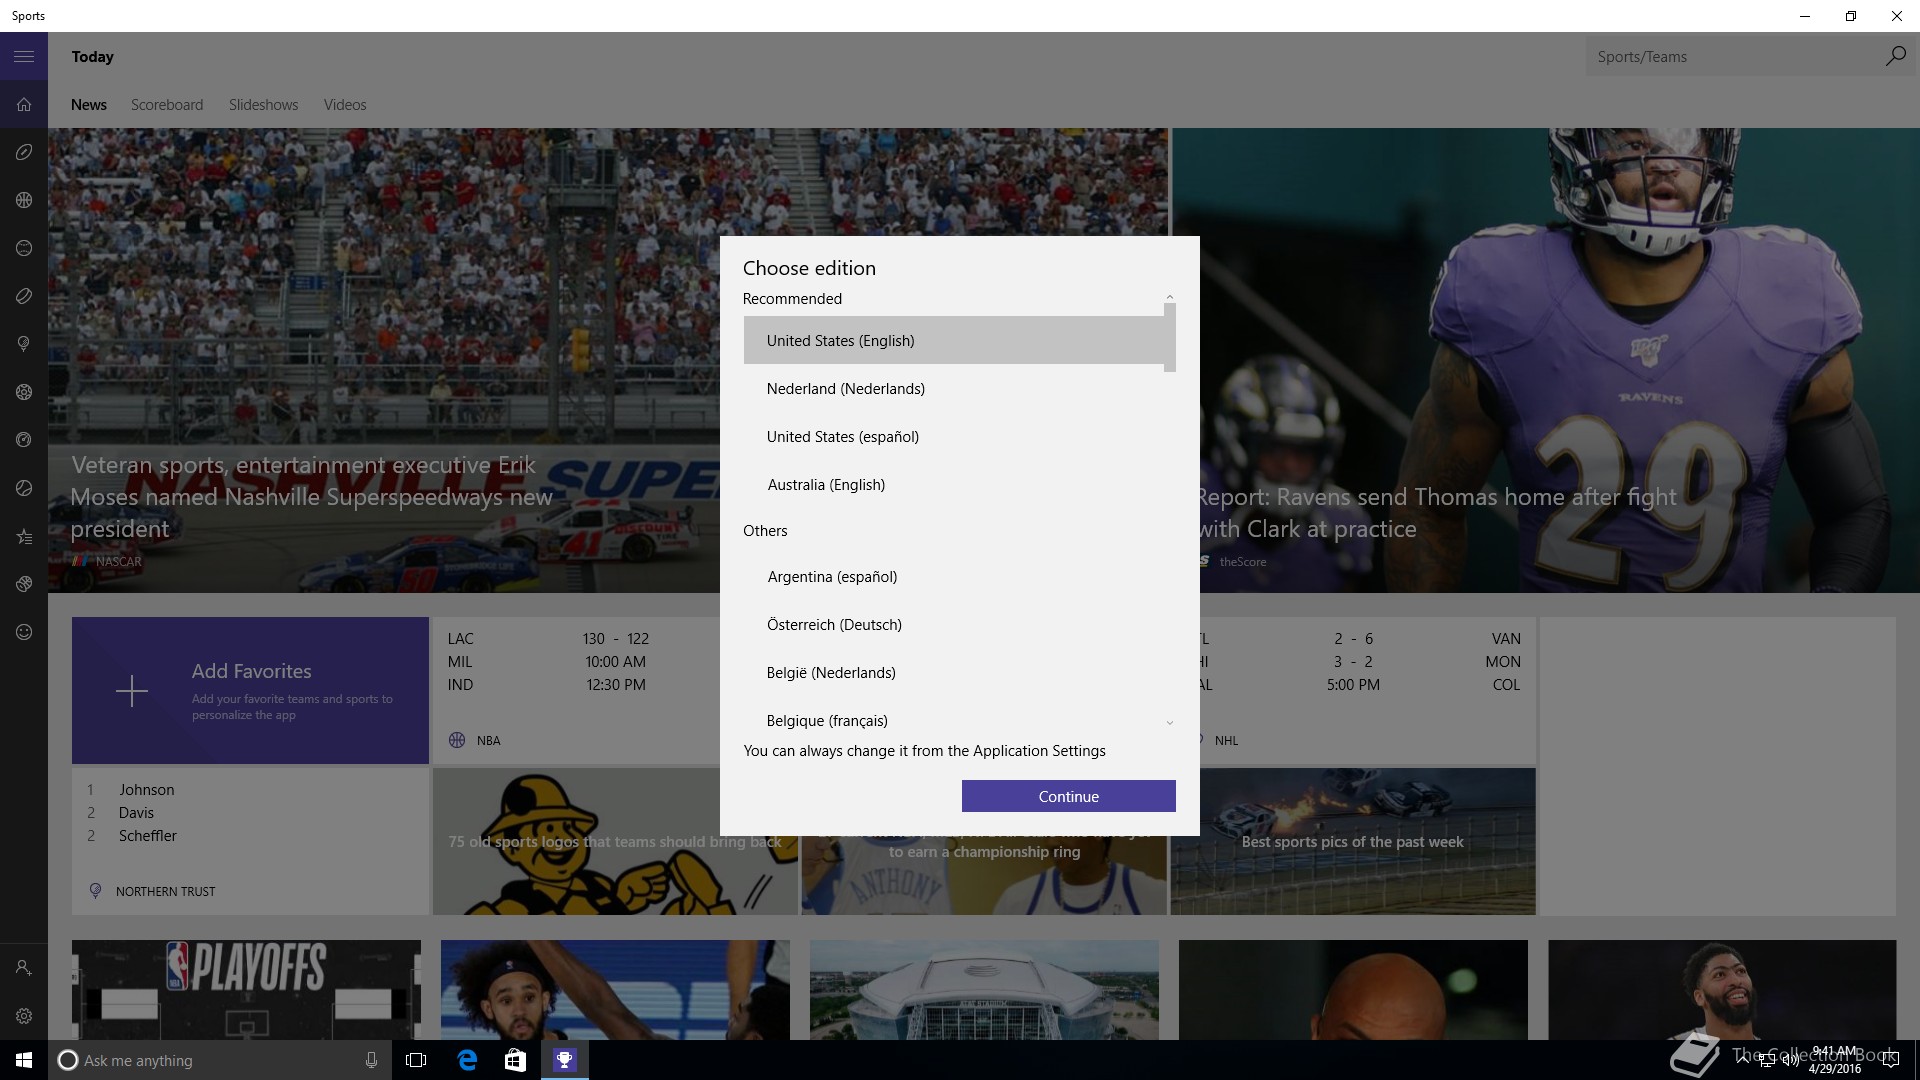Image resolution: width=1920 pixels, height=1080 pixels.
Task: Open the Store icon on the taskbar
Action: (x=515, y=1060)
